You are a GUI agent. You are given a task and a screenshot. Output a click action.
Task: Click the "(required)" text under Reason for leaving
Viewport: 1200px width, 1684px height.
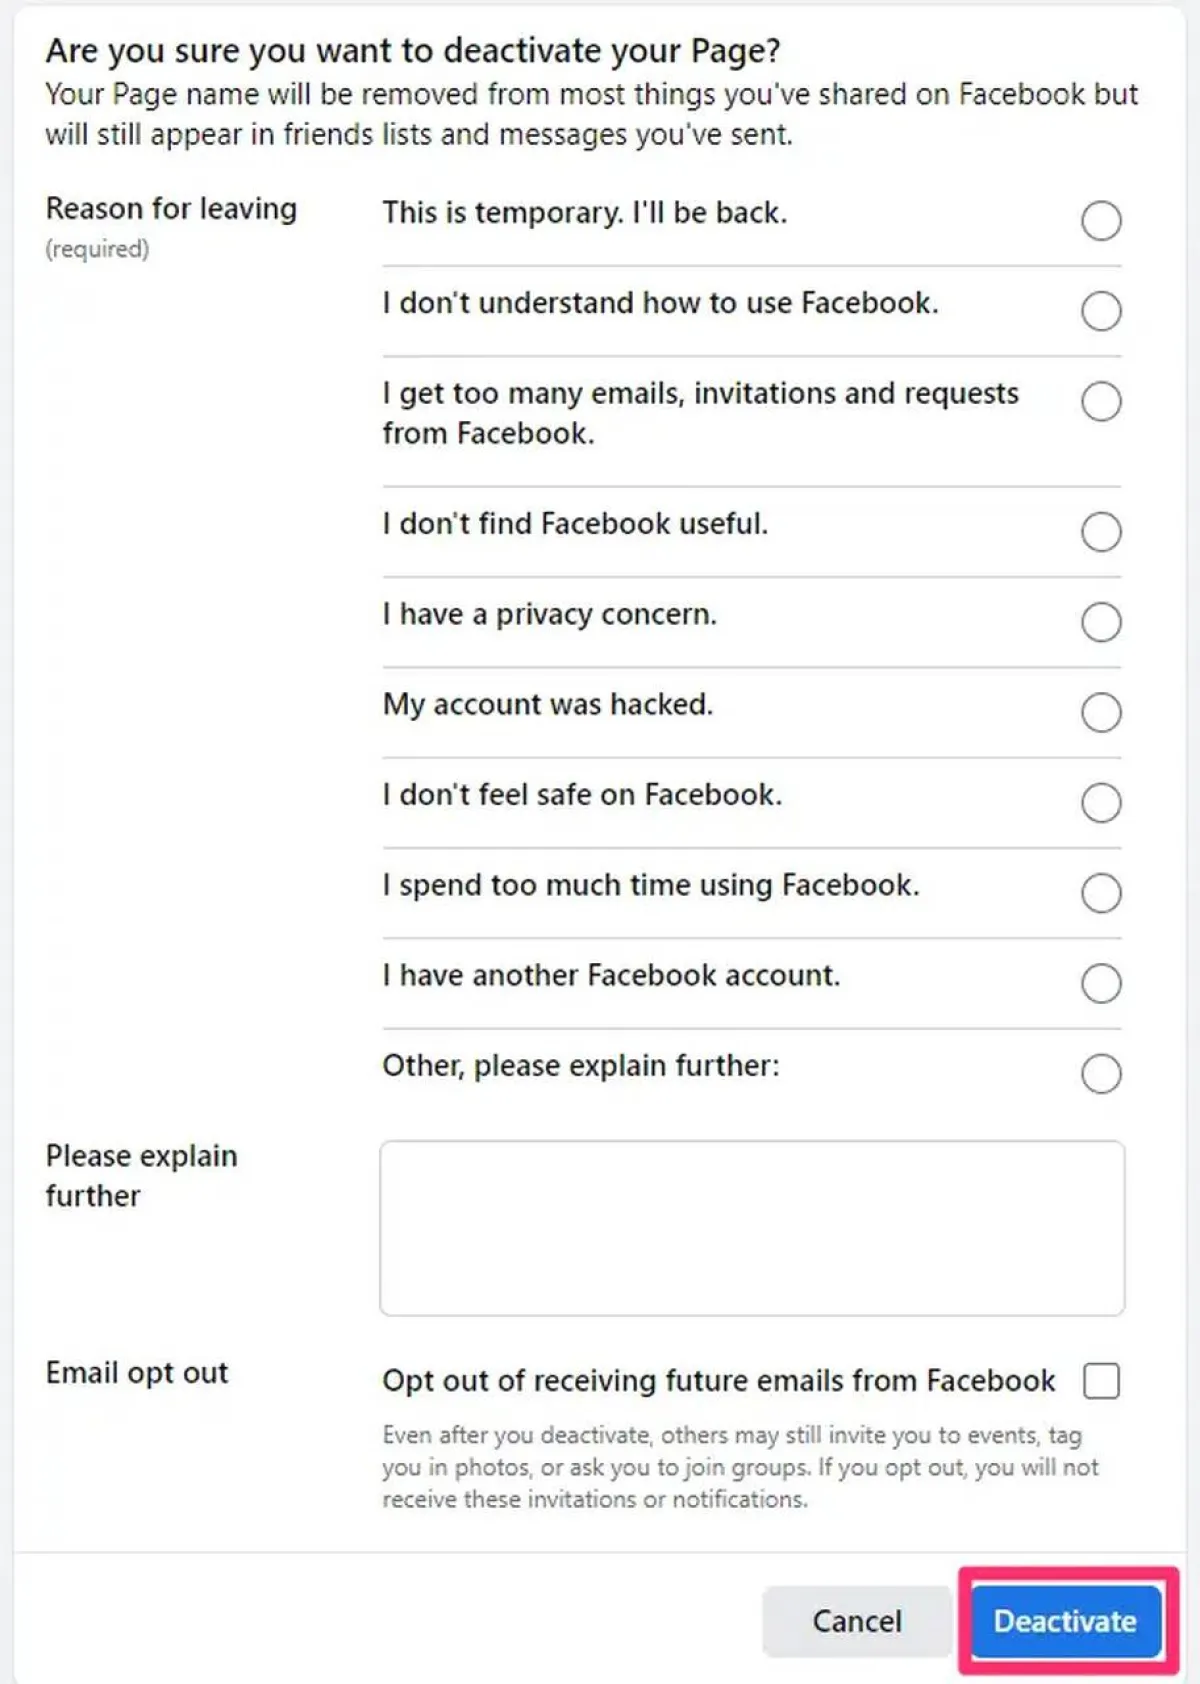[x=97, y=249]
